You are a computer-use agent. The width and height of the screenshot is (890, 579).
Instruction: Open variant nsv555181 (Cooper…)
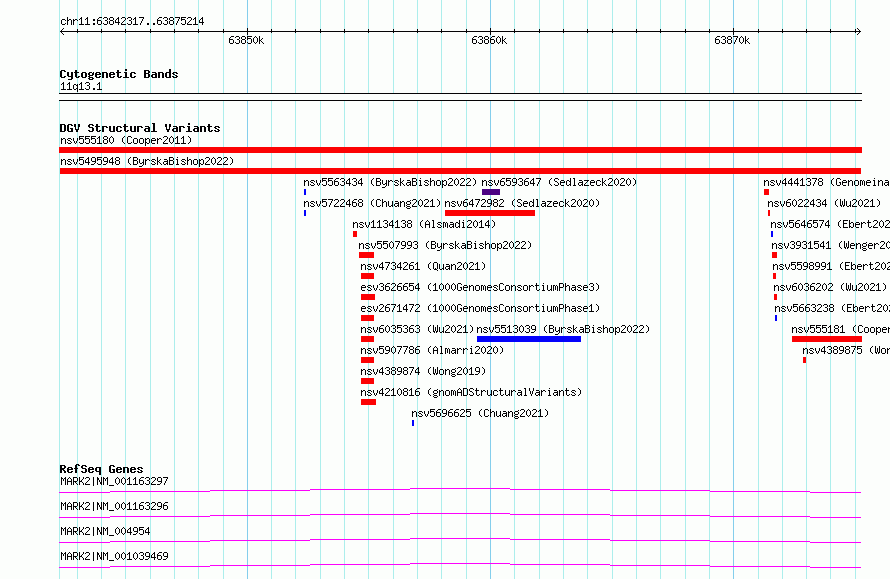841,329
